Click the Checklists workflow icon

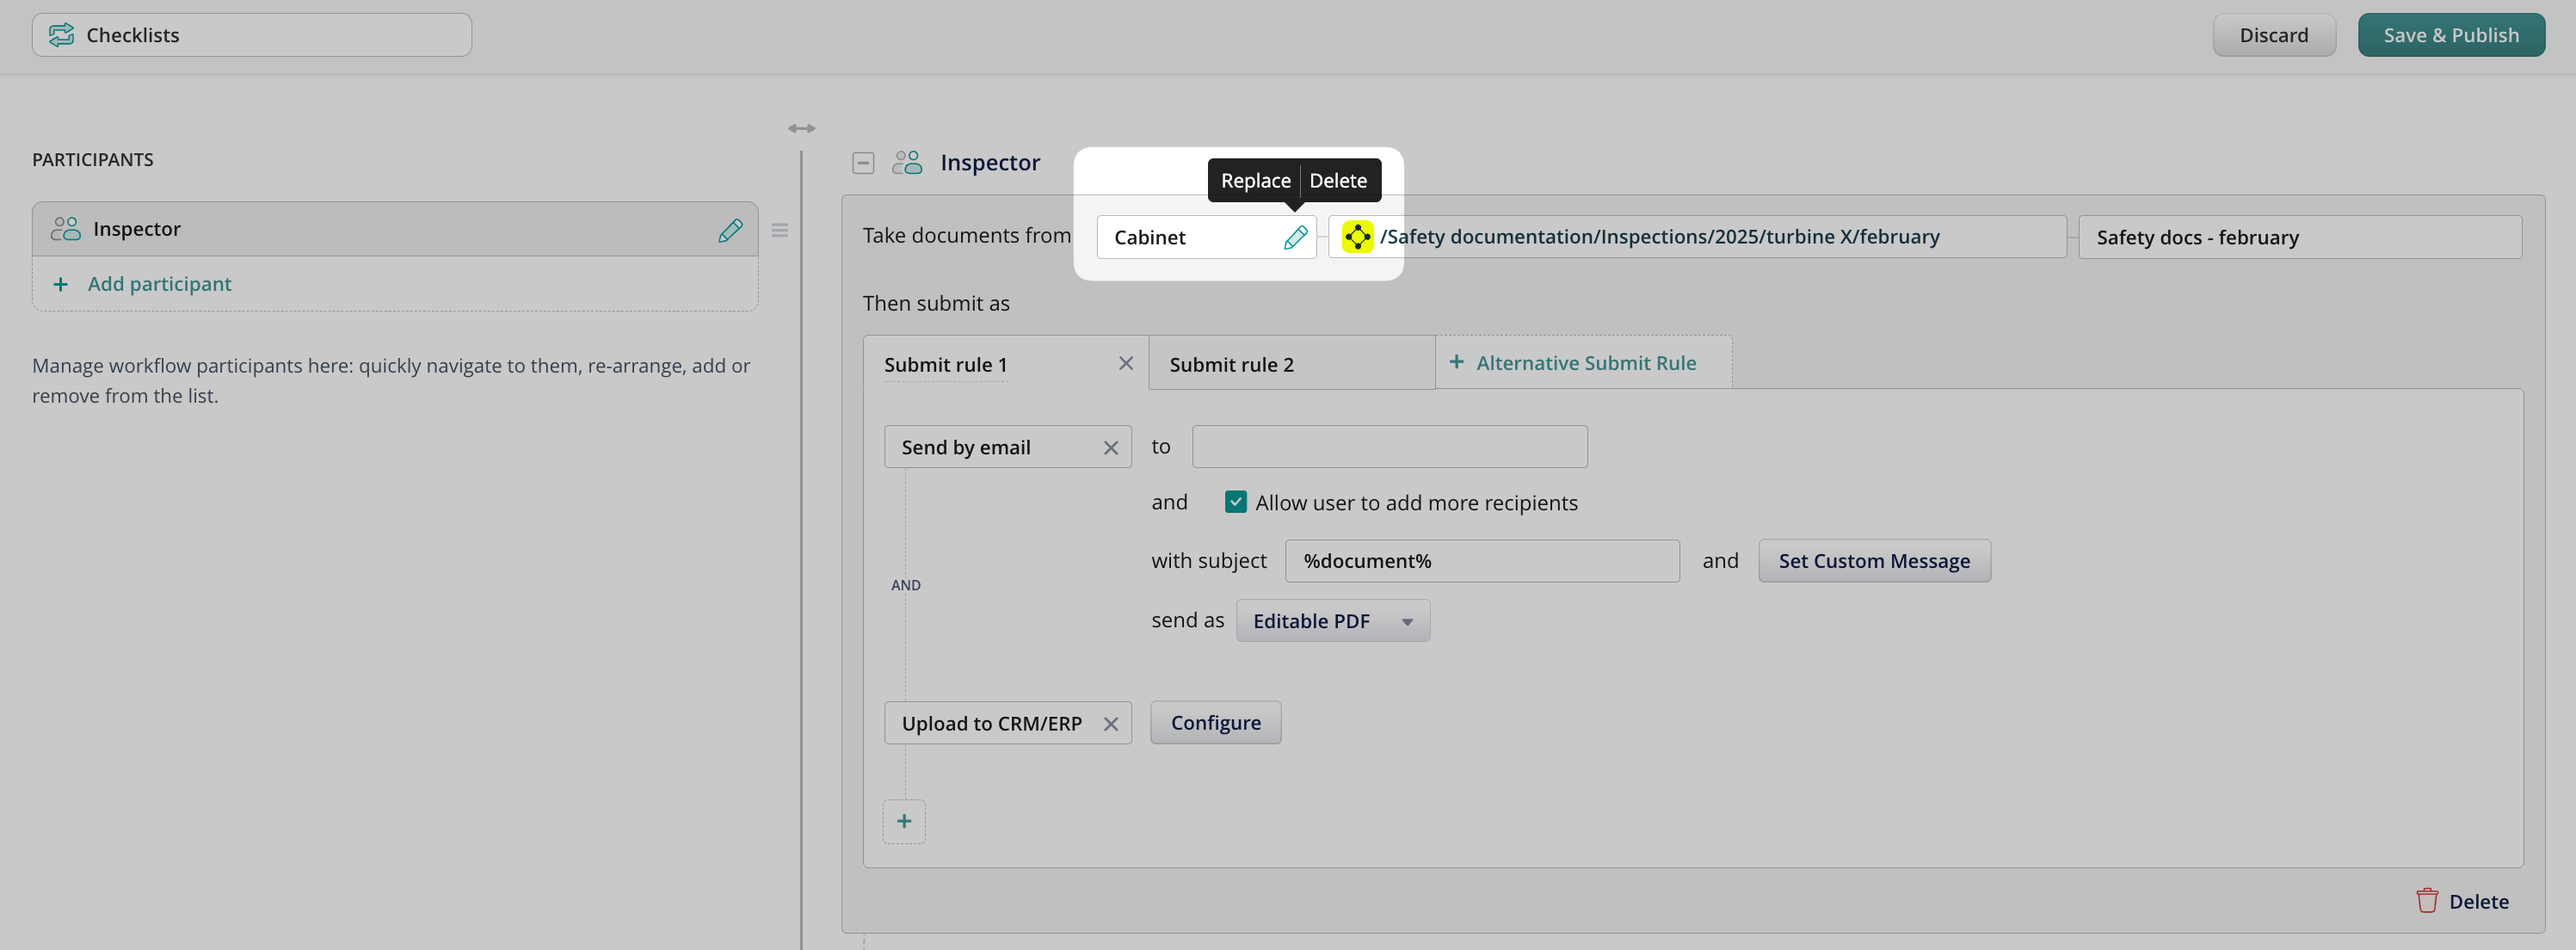point(61,35)
